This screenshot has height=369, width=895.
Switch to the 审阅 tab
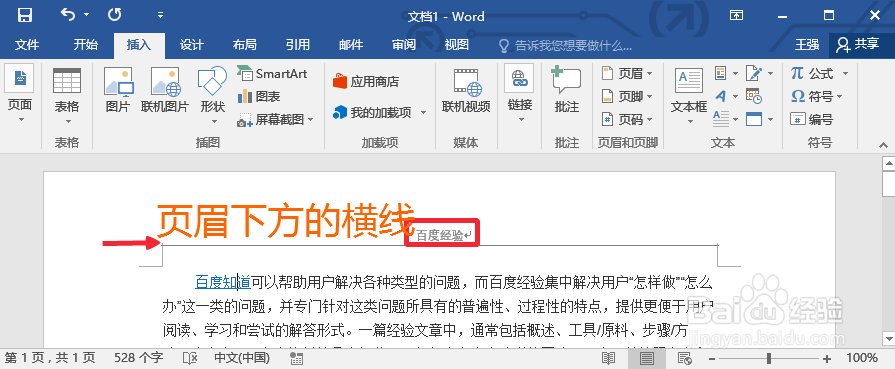(404, 45)
